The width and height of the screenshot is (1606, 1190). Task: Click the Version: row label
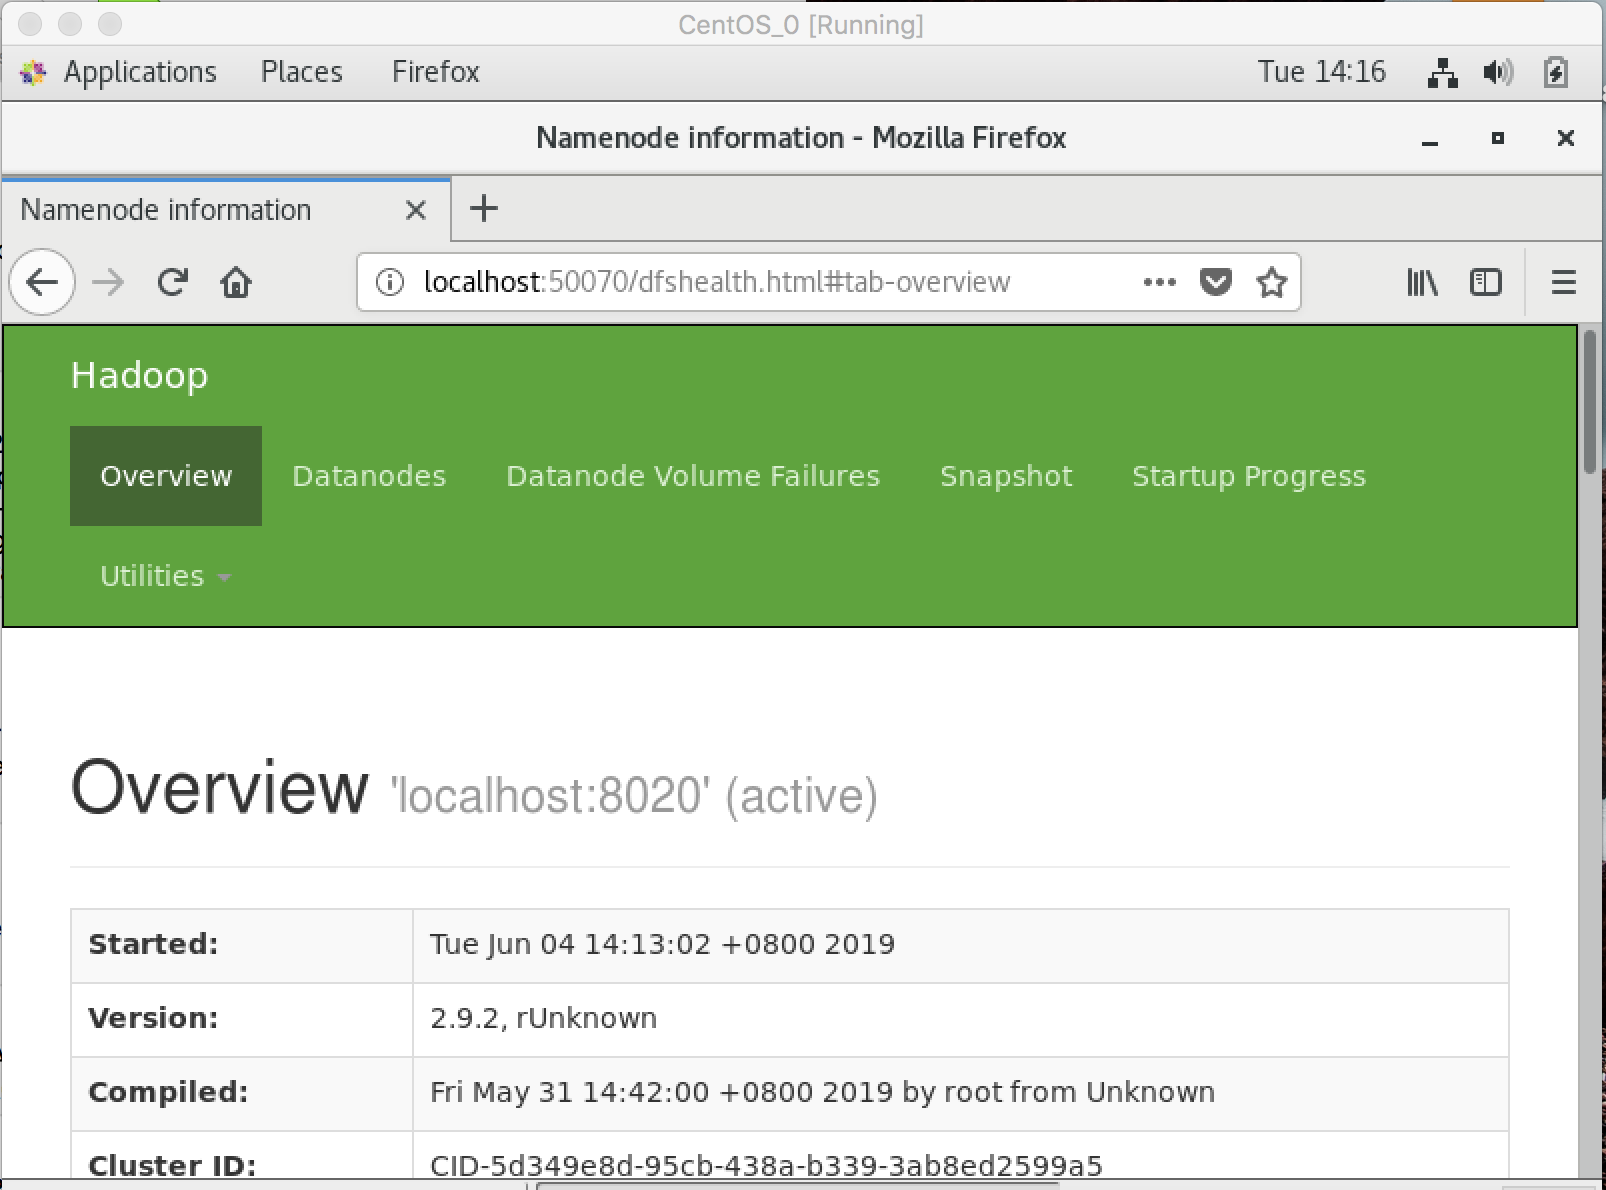pos(153,1018)
